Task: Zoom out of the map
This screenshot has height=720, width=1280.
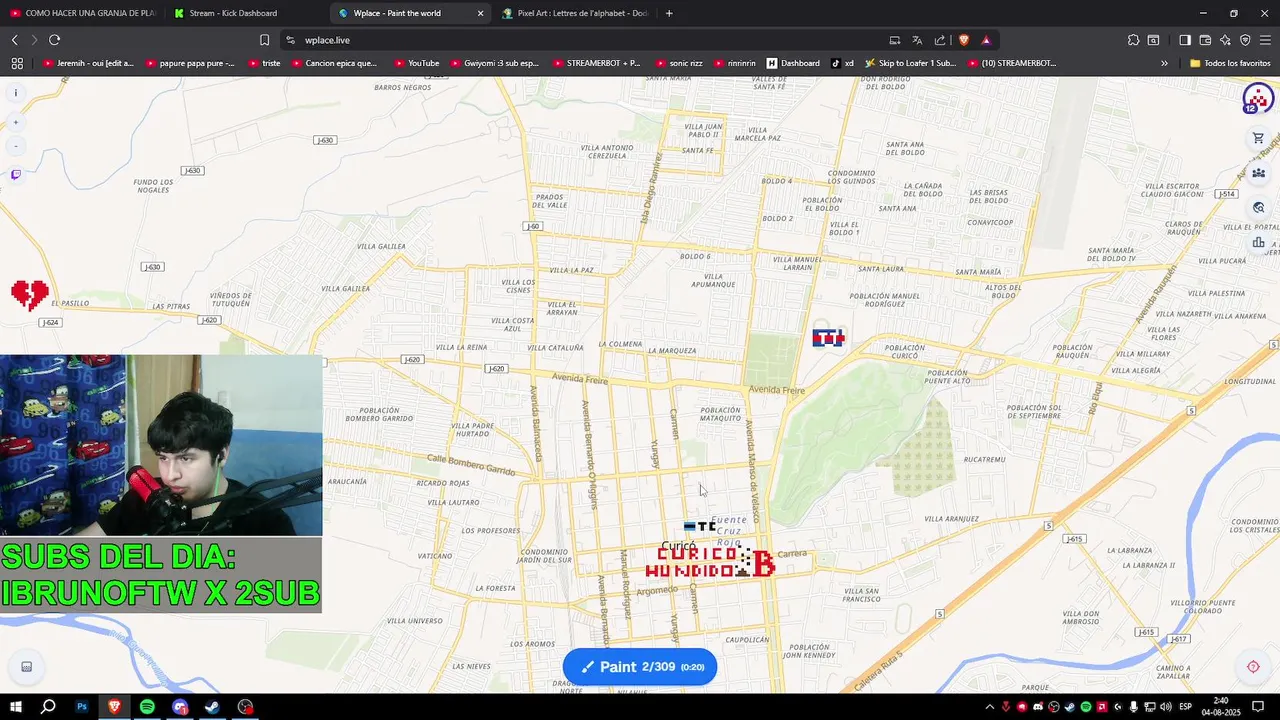Action: (x=15, y=146)
